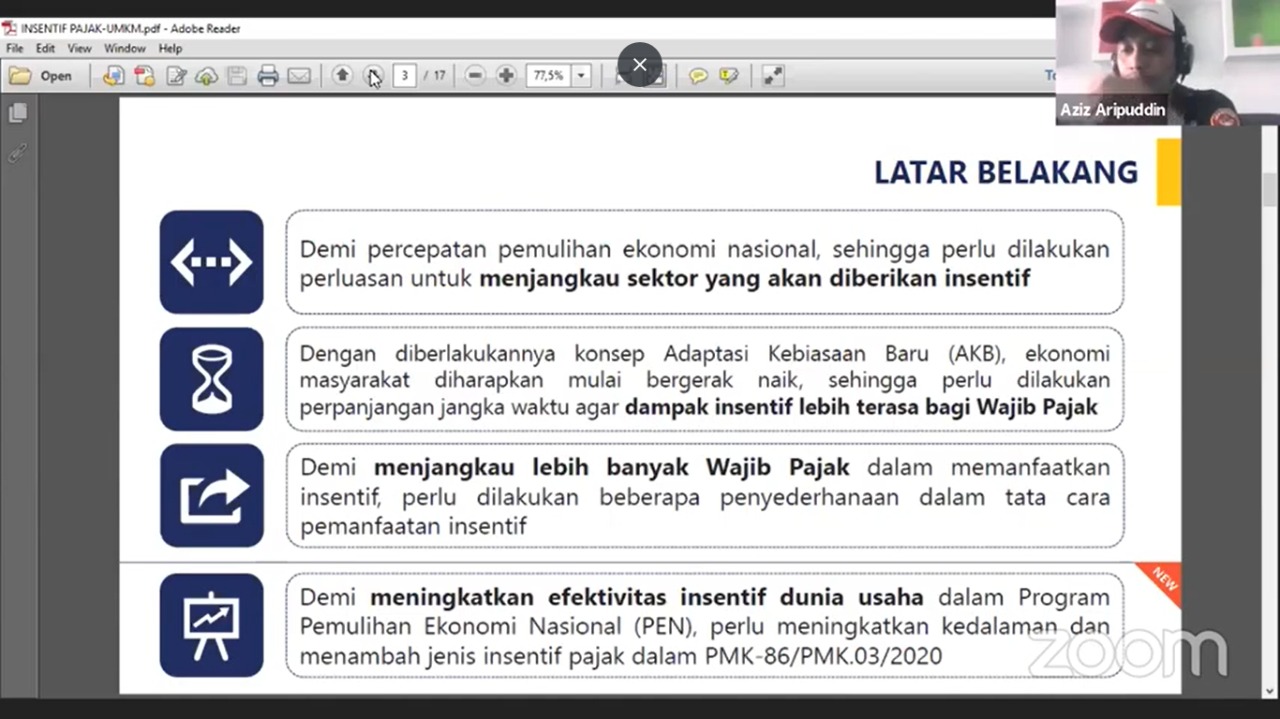Click the Open file button
This screenshot has height=719, width=1280.
point(41,76)
